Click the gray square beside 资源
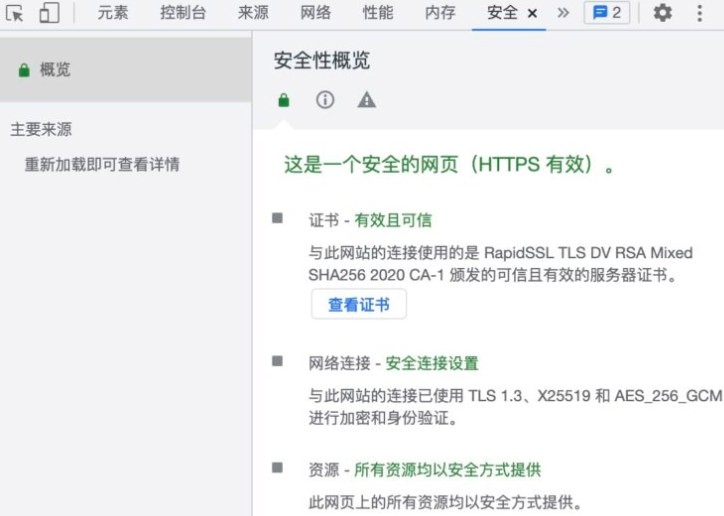 277,468
